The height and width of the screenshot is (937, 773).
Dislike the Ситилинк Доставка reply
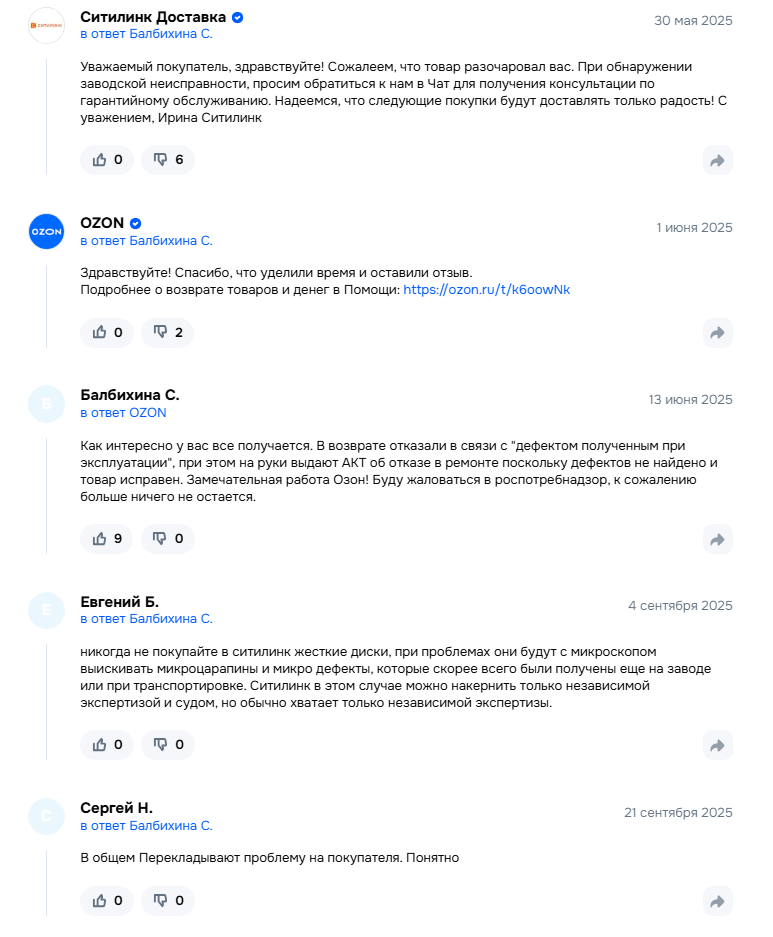(x=167, y=160)
